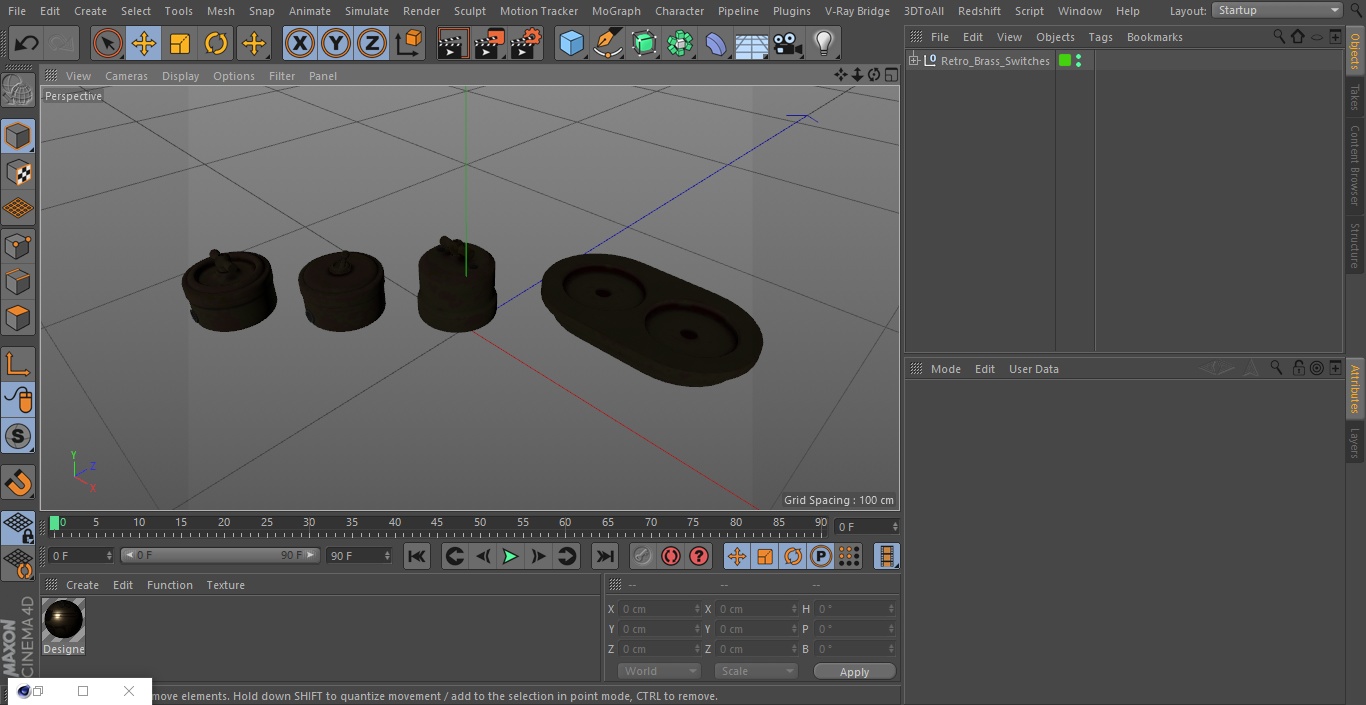Viewport: 1366px width, 705px height.
Task: Click frame 45 on timeline ruler
Action: tap(437, 523)
